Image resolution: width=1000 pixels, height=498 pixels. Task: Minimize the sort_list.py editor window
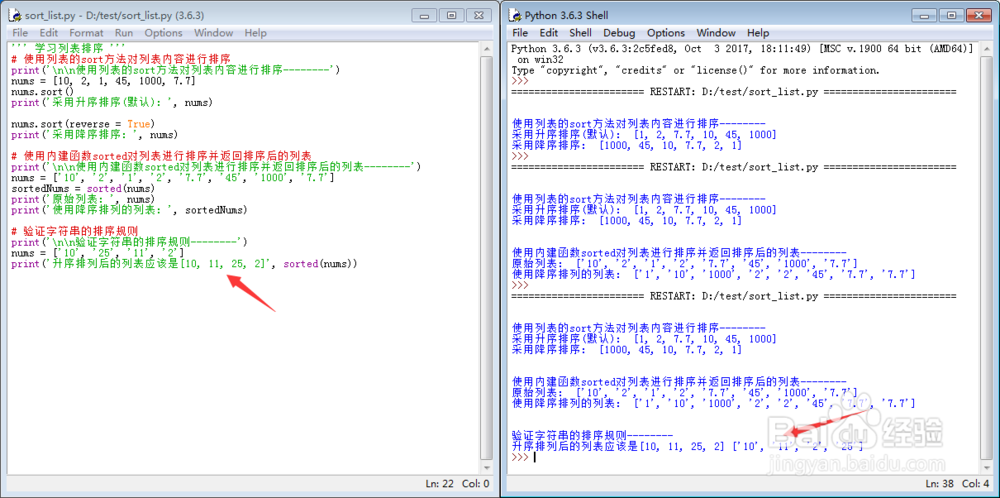(425, 15)
